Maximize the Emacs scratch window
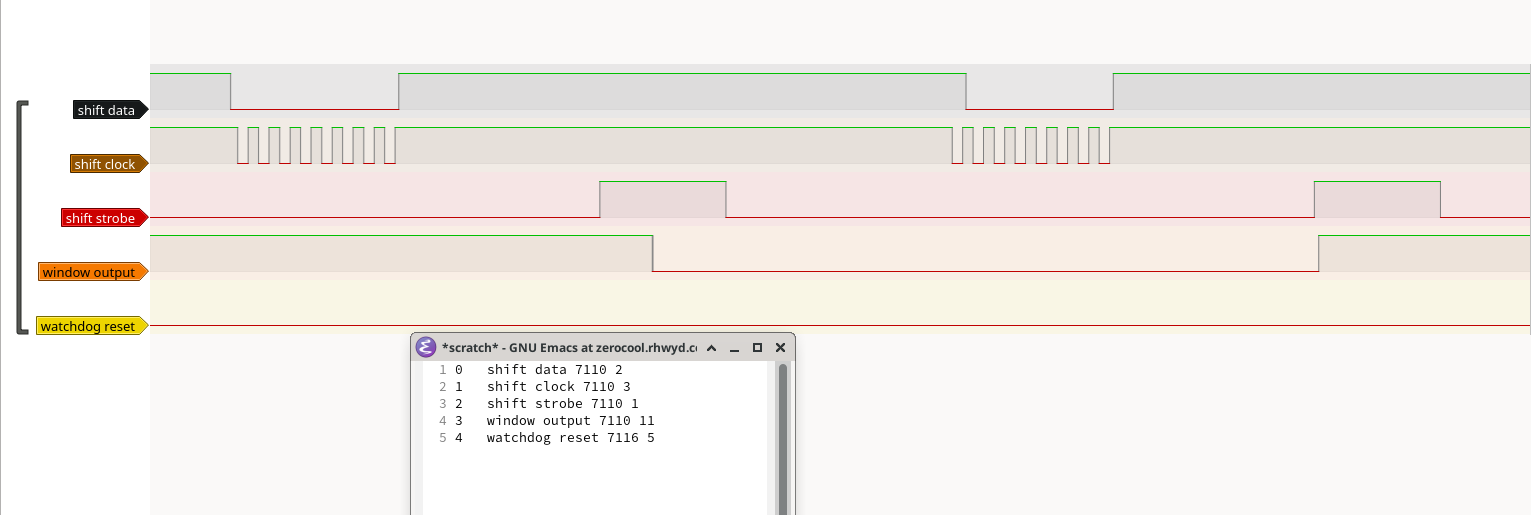This screenshot has height=515, width=1531. pos(757,348)
